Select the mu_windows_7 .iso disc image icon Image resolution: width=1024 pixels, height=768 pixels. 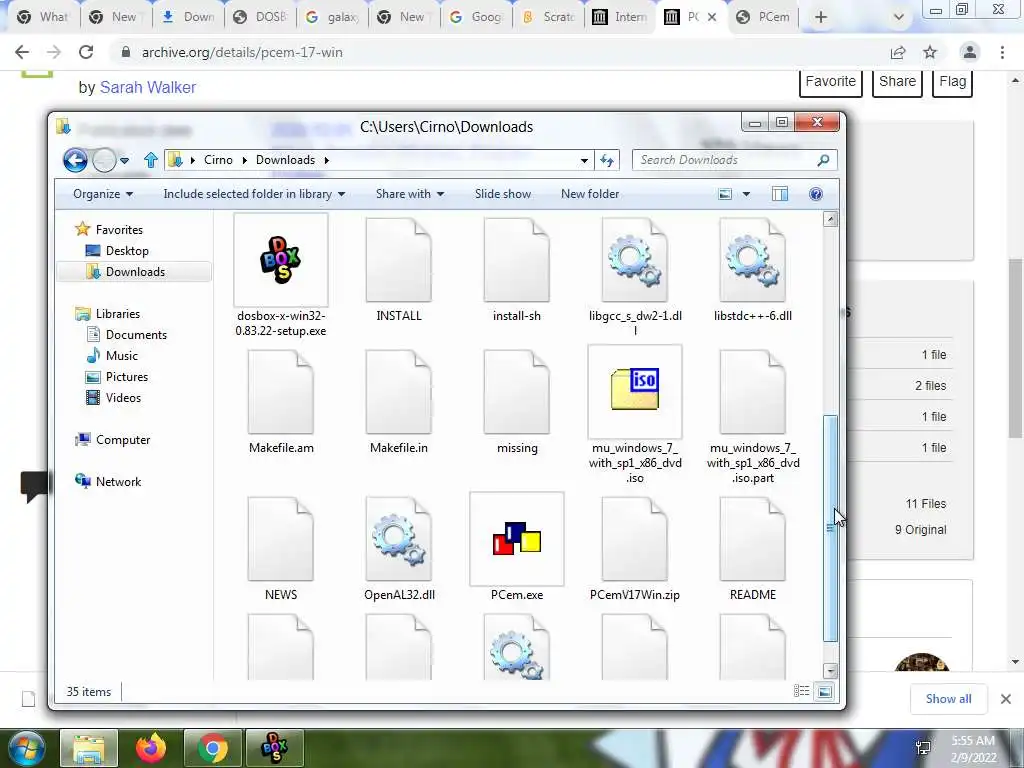635,391
